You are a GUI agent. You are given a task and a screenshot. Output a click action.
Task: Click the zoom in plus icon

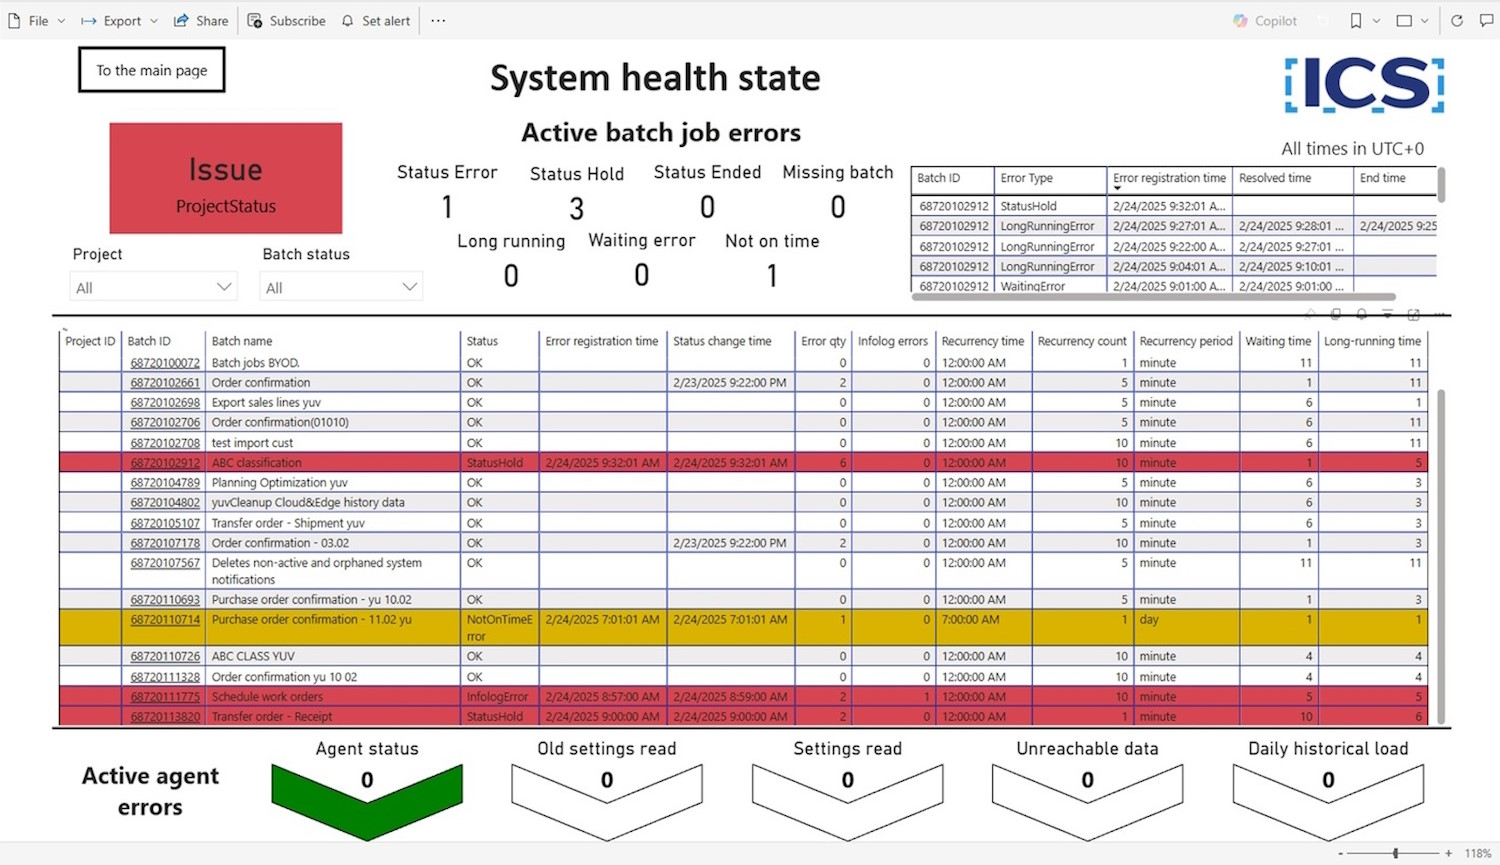point(1448,853)
